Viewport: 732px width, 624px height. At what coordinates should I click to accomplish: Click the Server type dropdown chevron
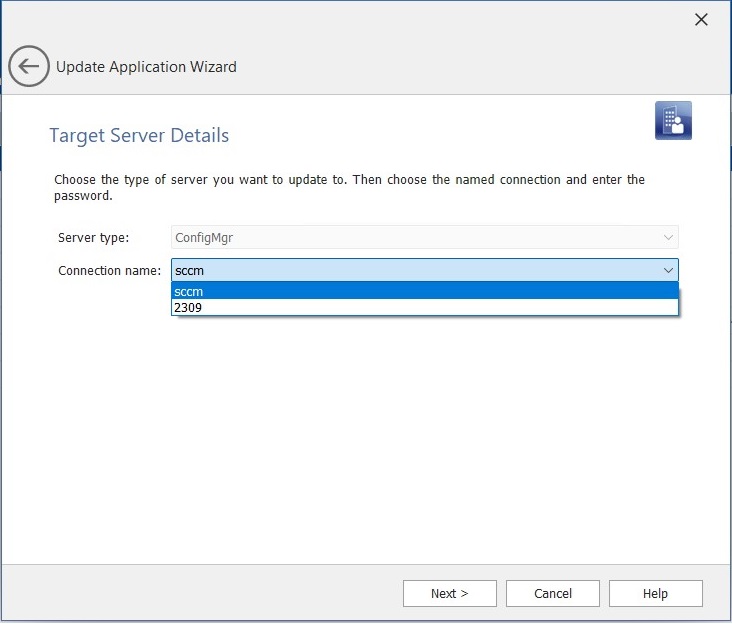coord(668,238)
